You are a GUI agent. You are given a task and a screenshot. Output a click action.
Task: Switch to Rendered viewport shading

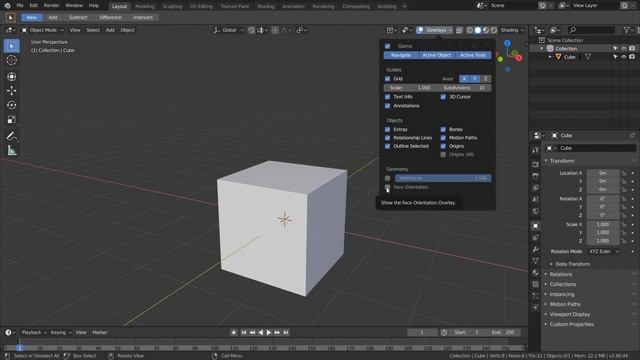(493, 30)
